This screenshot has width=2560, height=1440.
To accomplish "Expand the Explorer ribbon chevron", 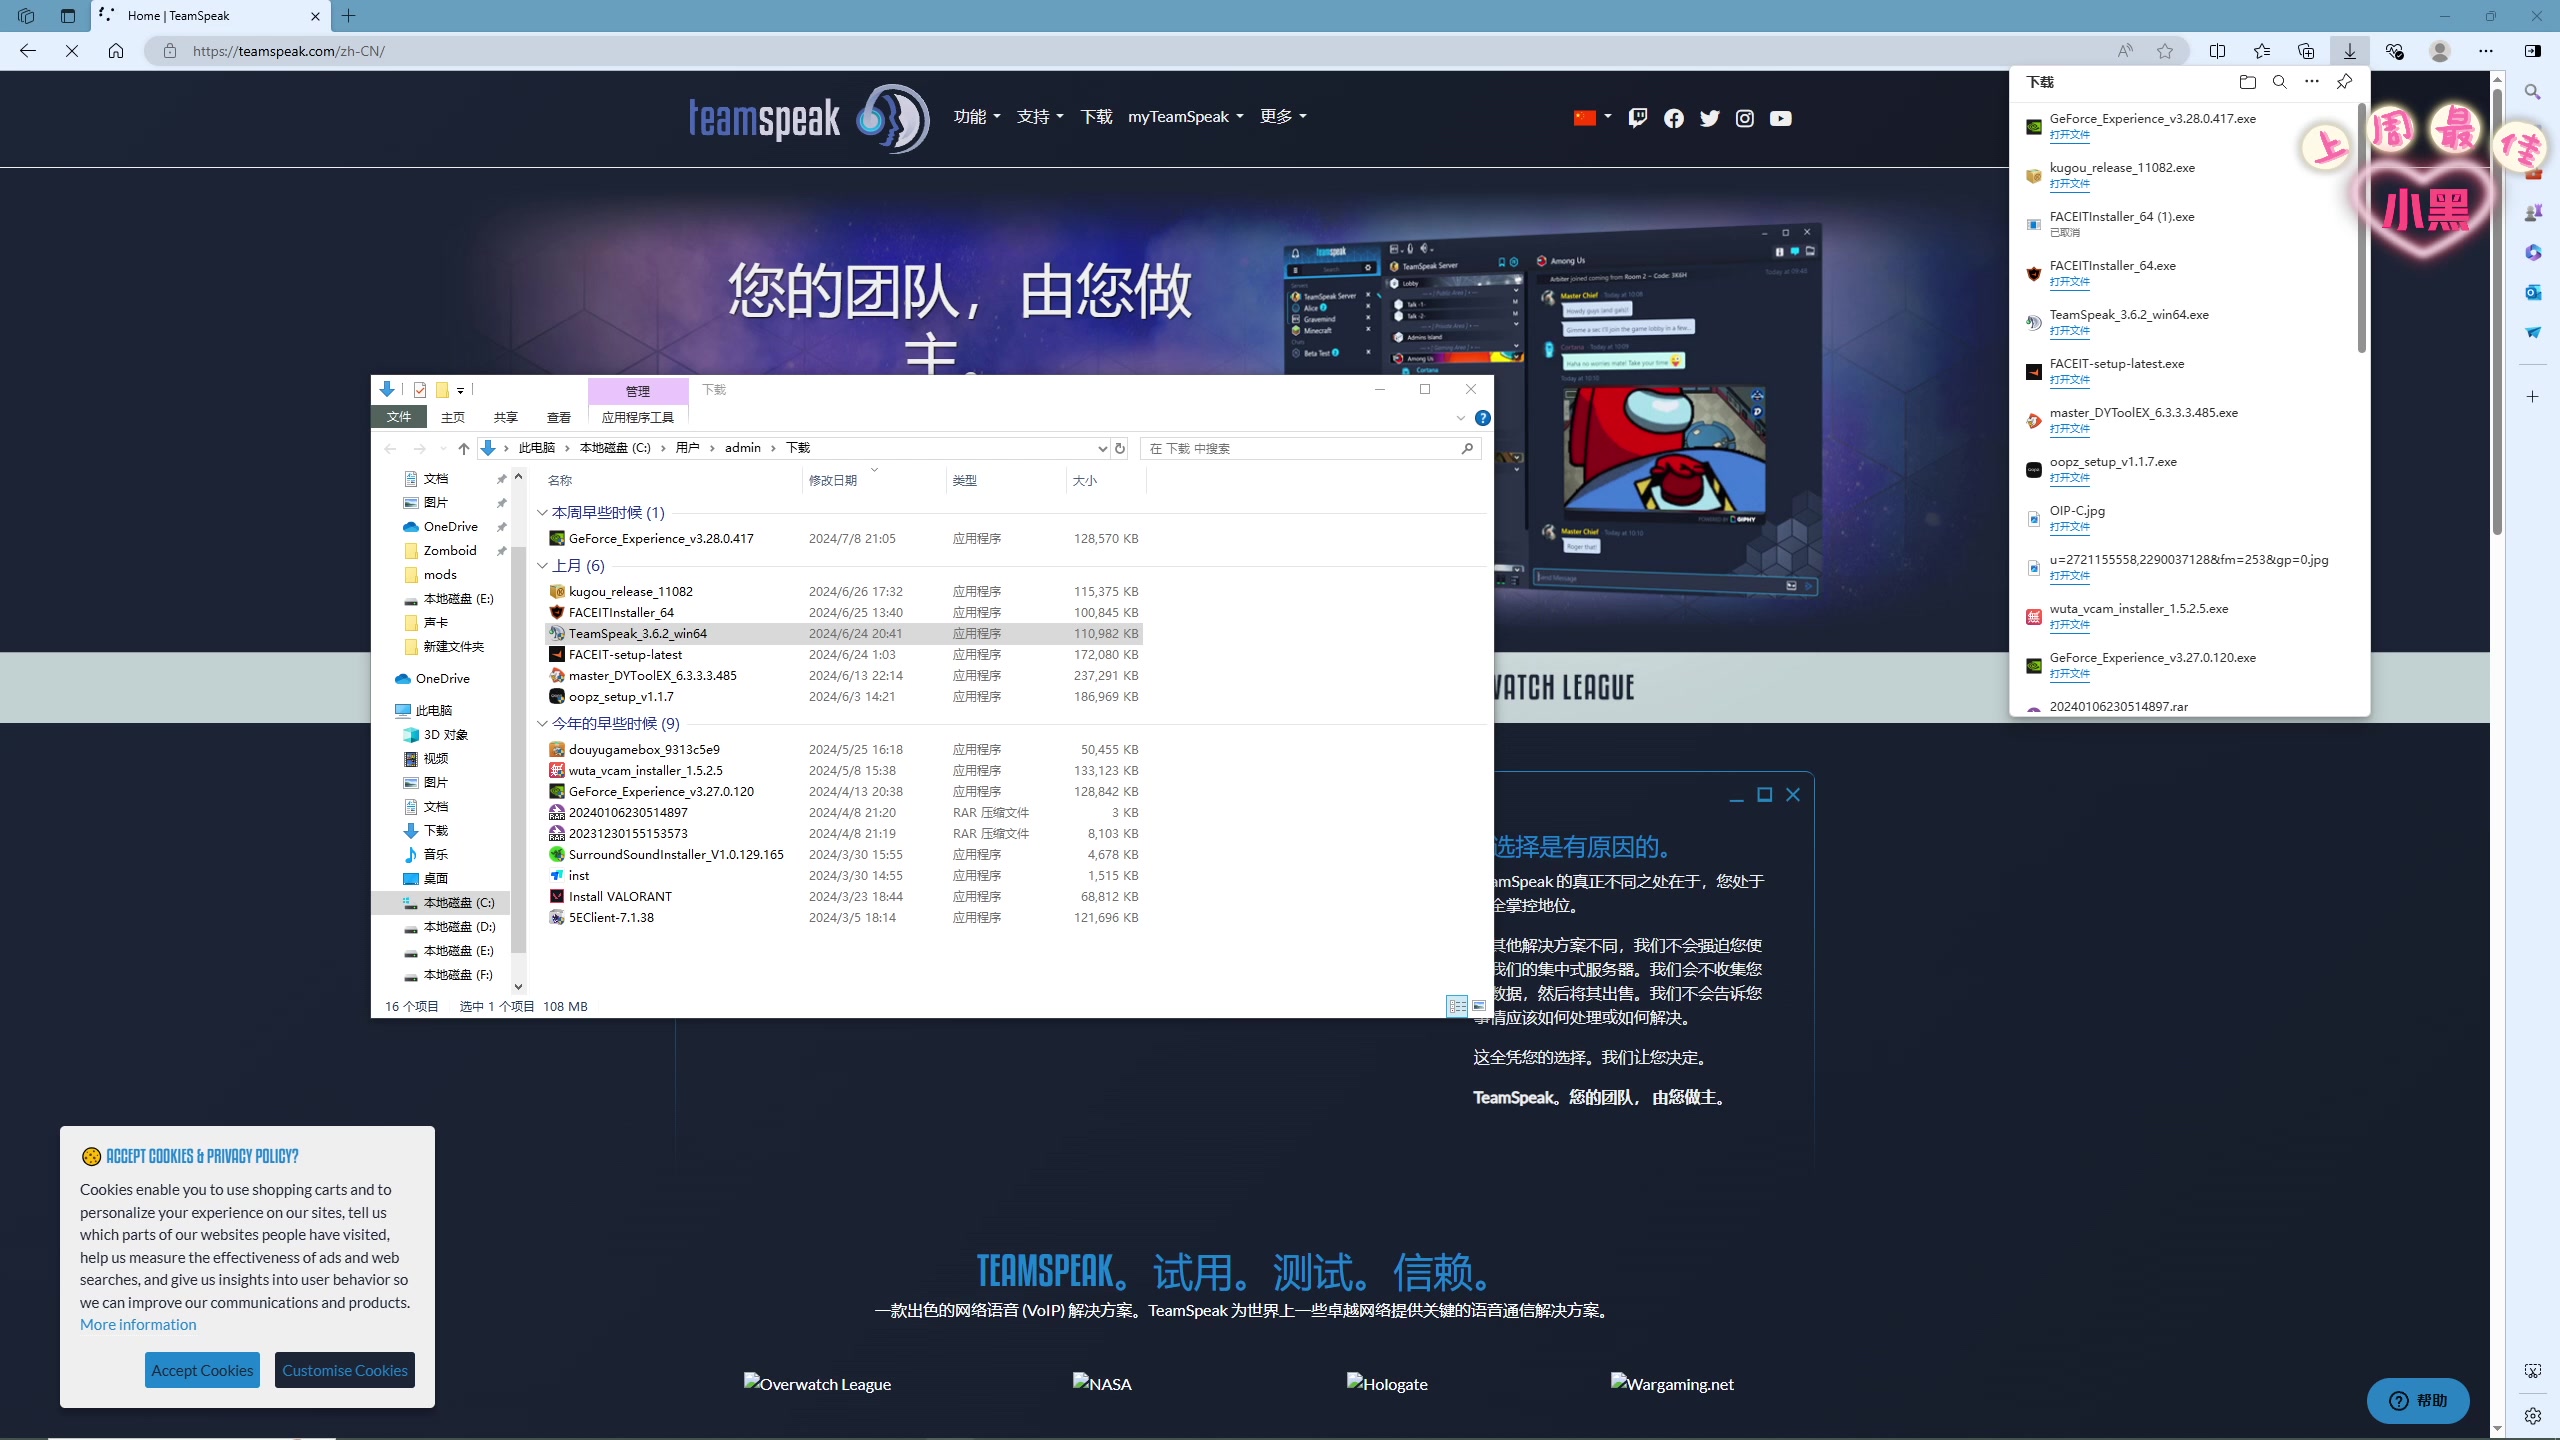I will (1460, 418).
